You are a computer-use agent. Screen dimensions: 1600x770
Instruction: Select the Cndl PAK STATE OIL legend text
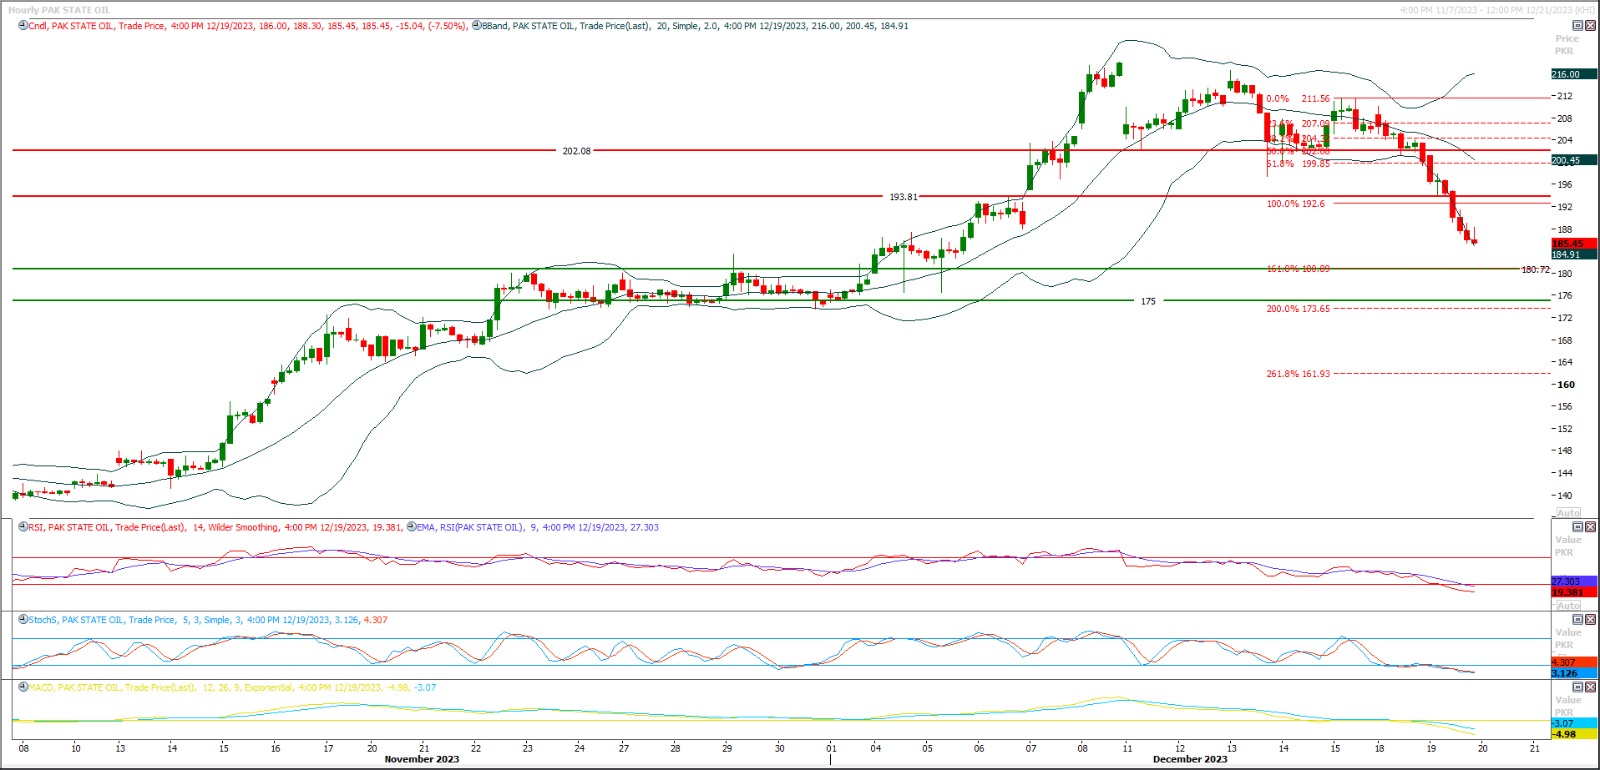(247, 26)
